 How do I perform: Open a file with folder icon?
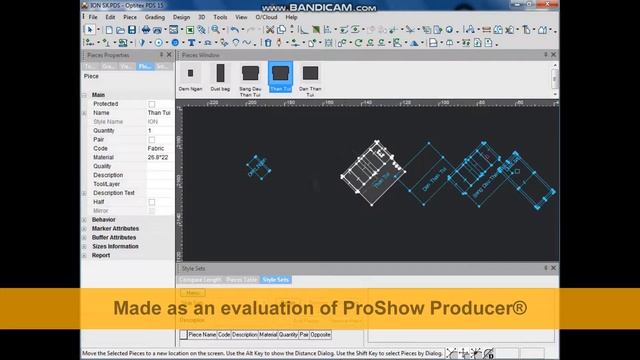click(x=120, y=30)
